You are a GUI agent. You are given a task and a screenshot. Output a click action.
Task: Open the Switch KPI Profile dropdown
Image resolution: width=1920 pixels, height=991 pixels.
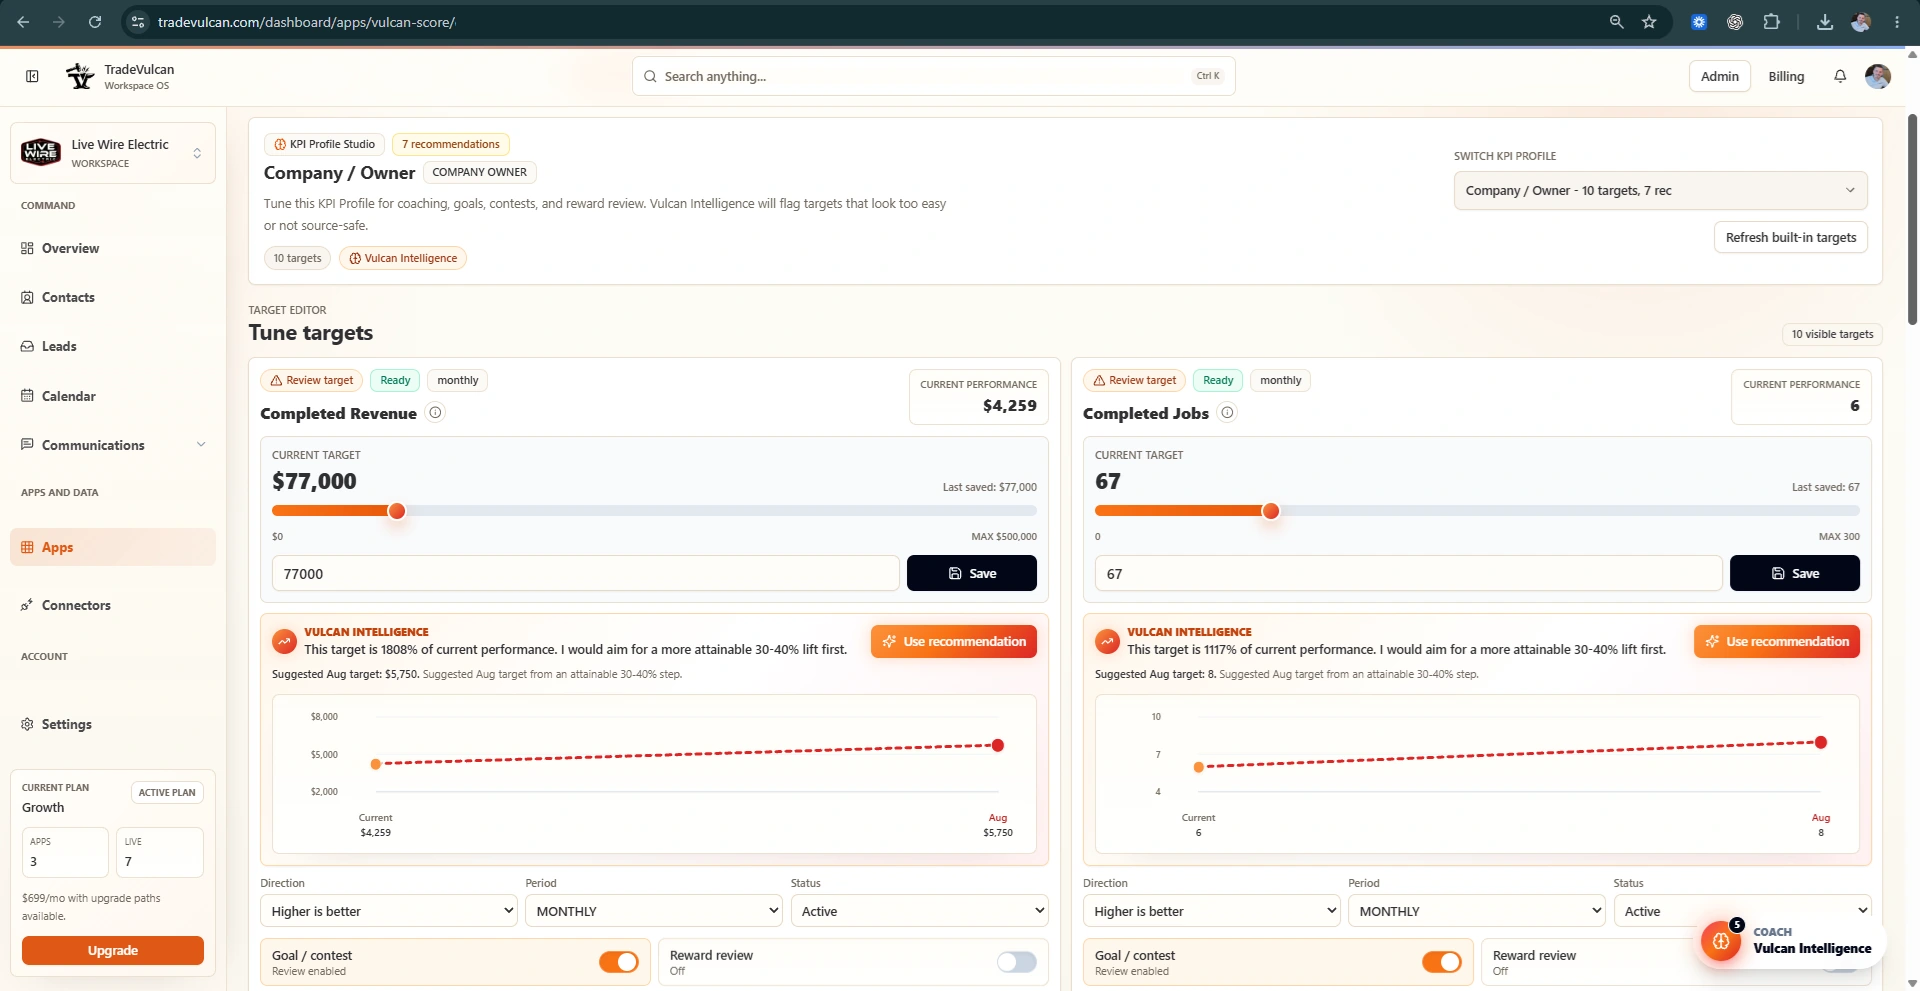pyautogui.click(x=1660, y=190)
